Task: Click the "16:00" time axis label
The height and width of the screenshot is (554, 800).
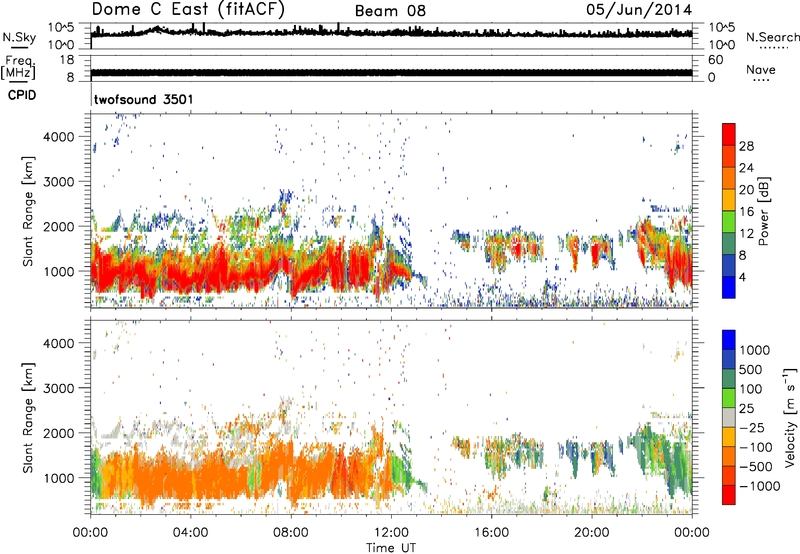Action: 491,532
